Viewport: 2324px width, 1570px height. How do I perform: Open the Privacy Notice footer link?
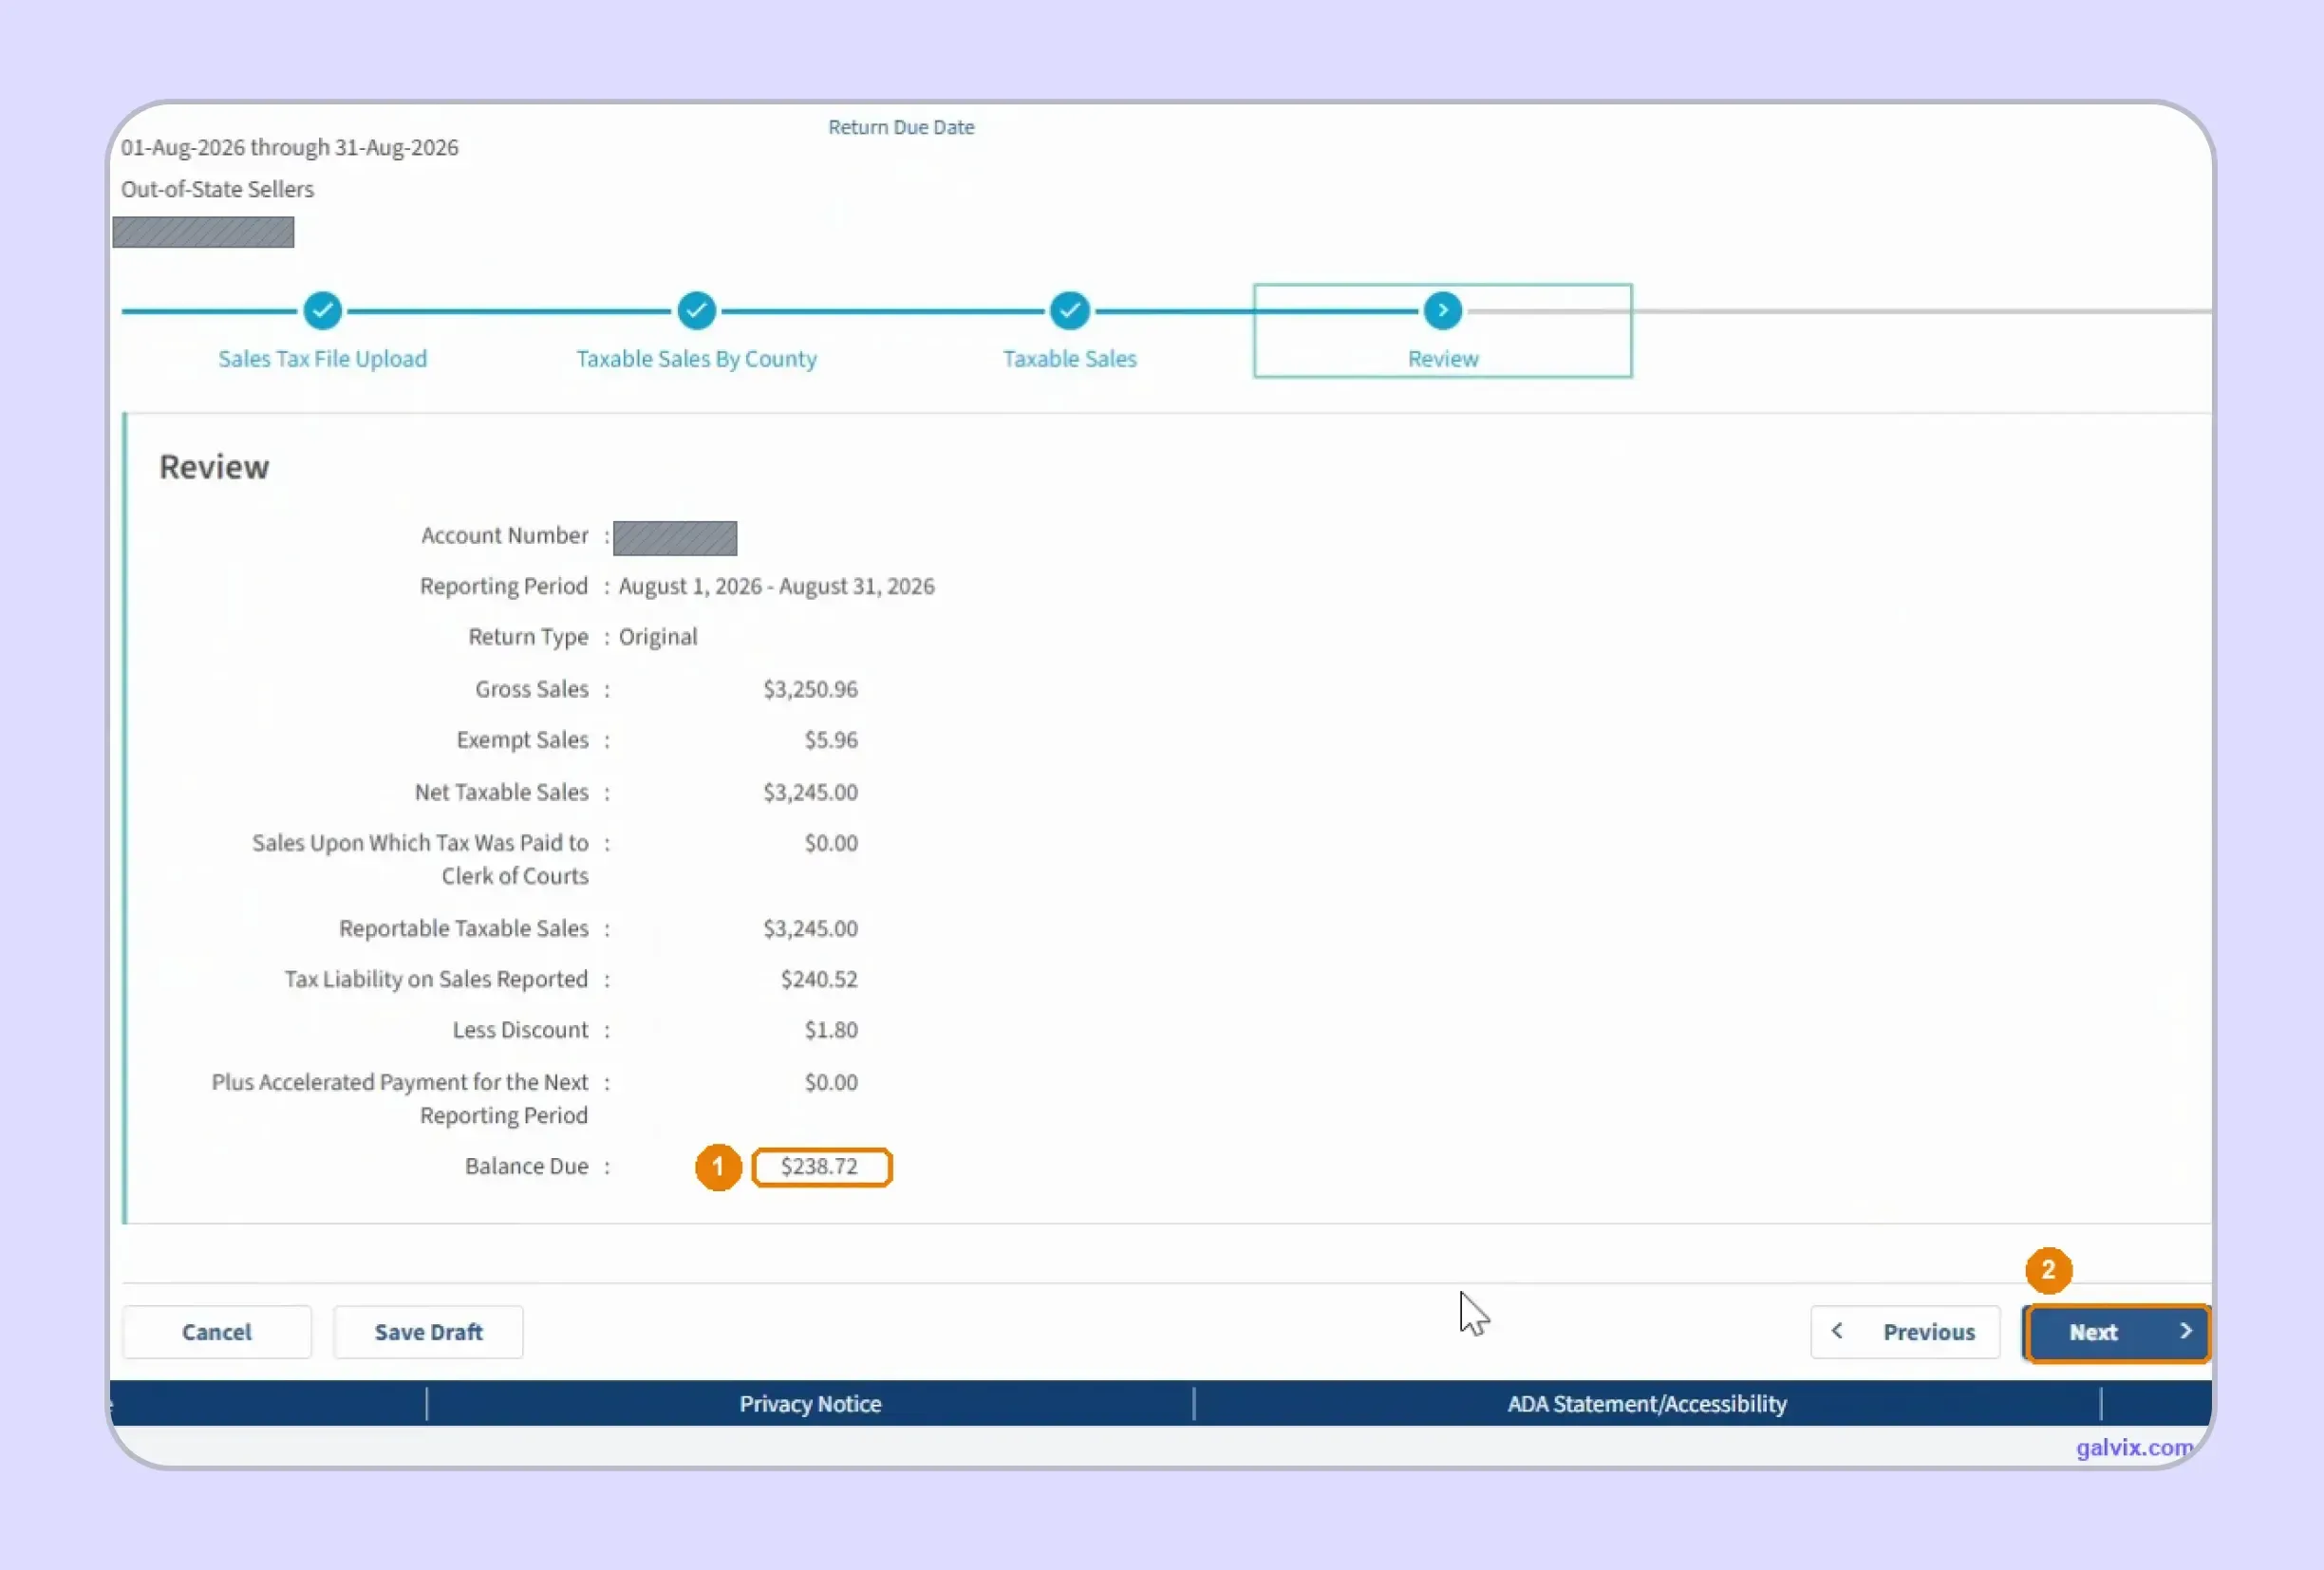[x=810, y=1404]
